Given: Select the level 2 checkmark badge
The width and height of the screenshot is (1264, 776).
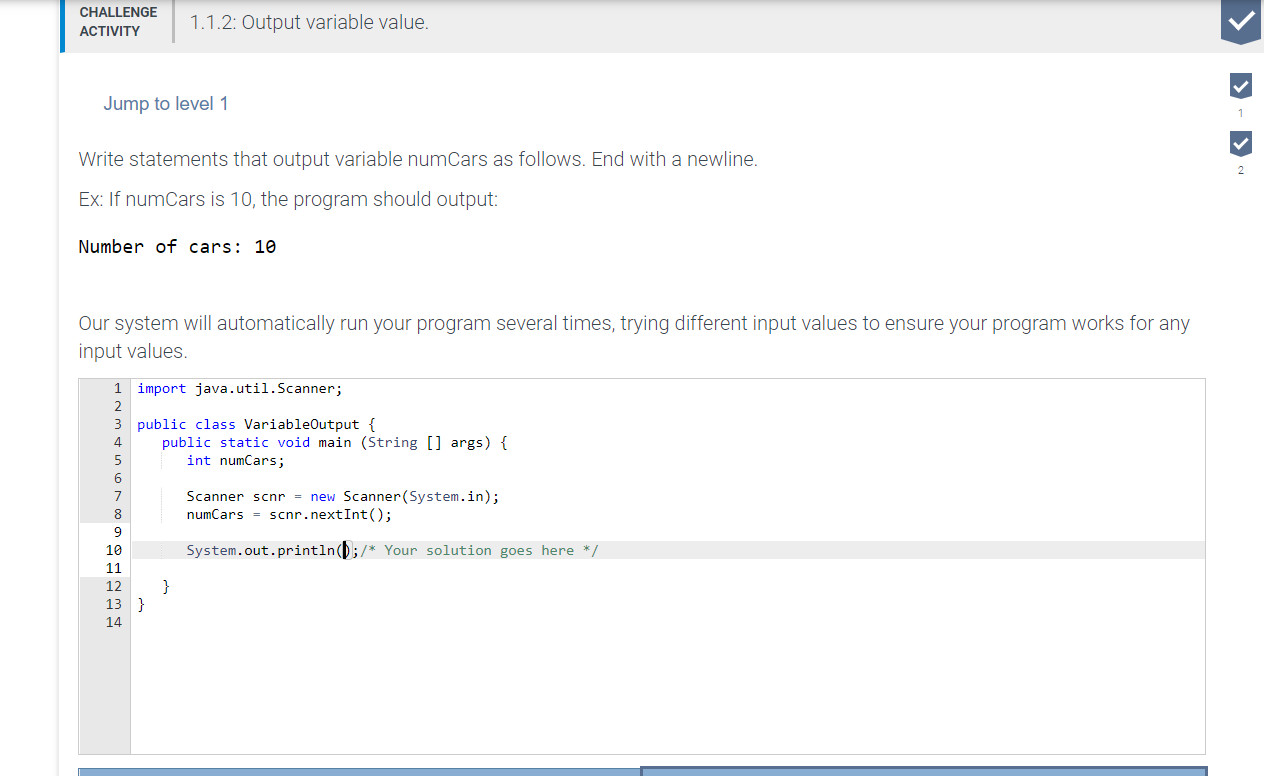Looking at the screenshot, I should 1240,143.
